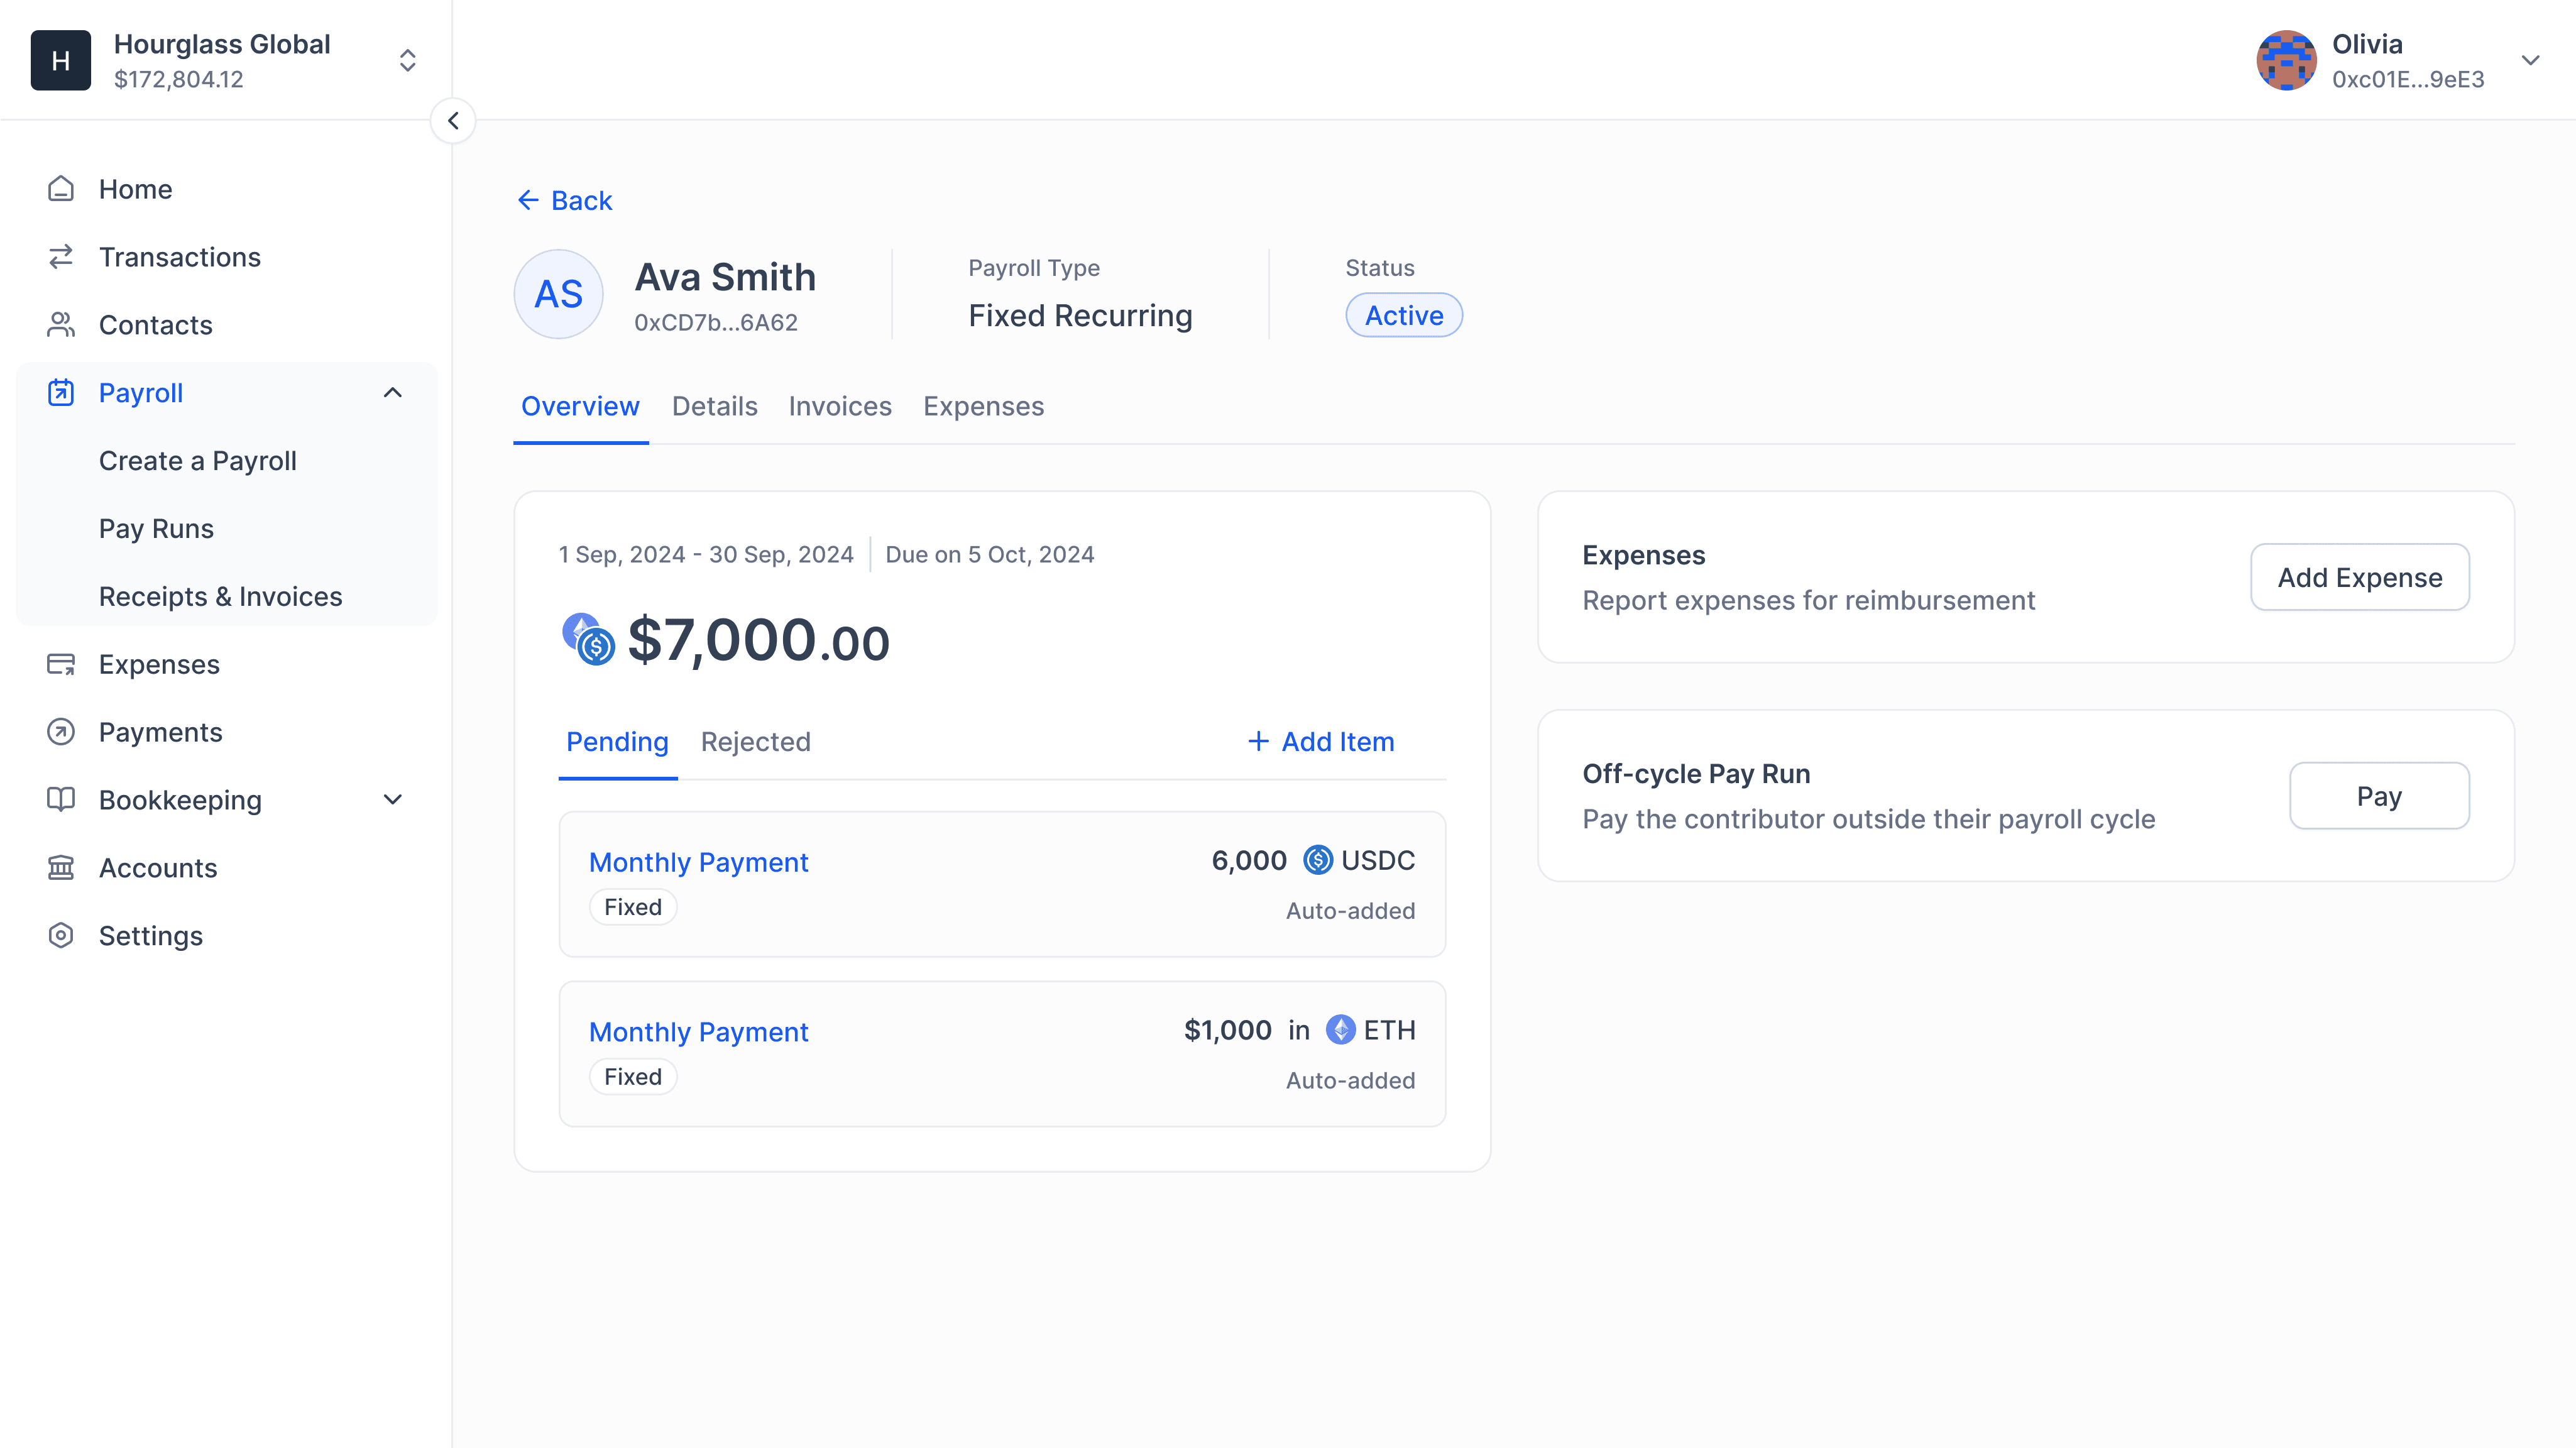
Task: Open the Details tab for Ava Smith
Action: 714,406
